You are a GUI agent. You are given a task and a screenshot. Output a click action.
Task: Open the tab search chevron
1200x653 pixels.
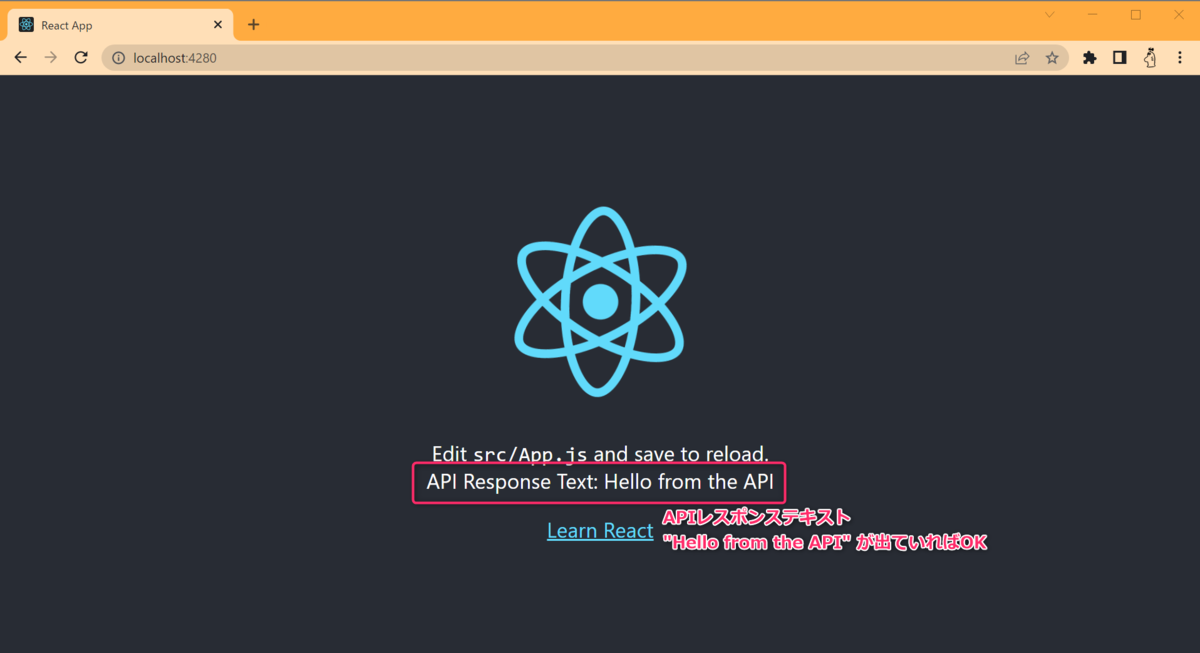[x=1050, y=14]
